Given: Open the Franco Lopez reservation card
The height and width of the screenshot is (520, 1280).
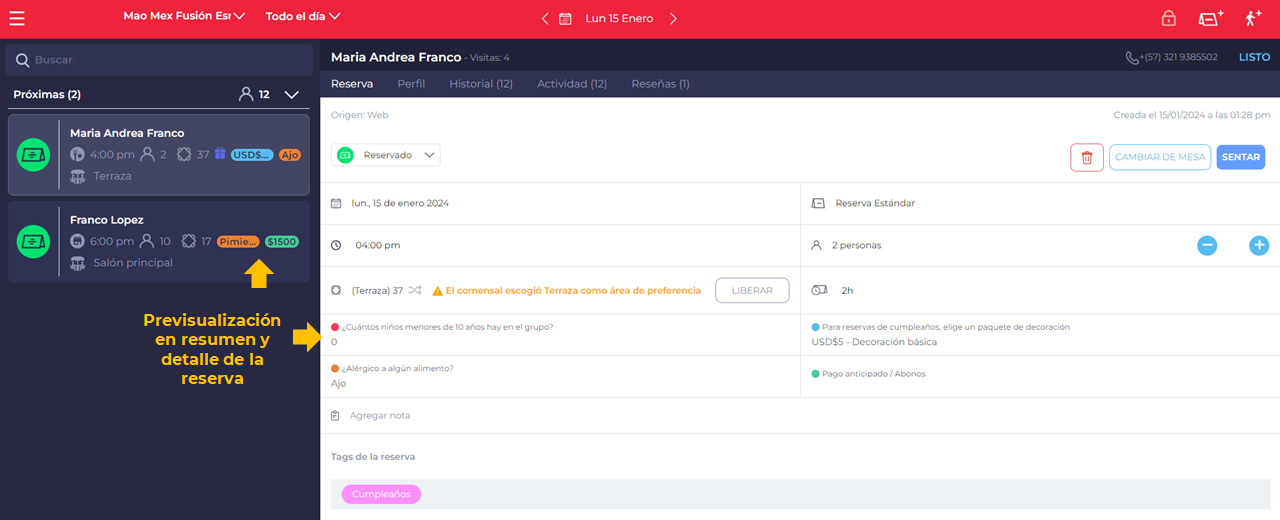Looking at the screenshot, I should pyautogui.click(x=159, y=242).
